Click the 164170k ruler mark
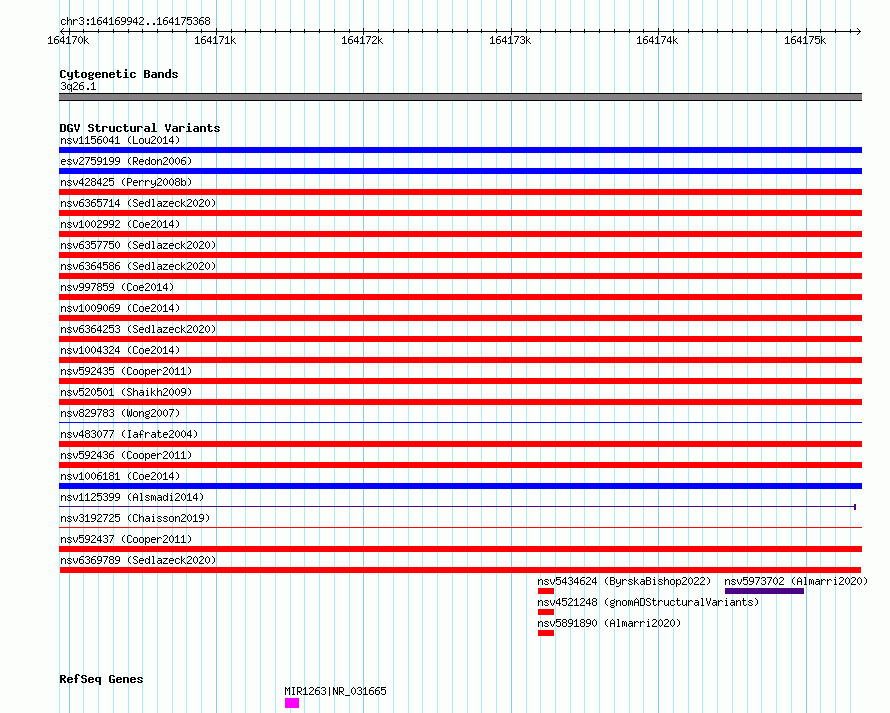890x713 pixels. 68,40
